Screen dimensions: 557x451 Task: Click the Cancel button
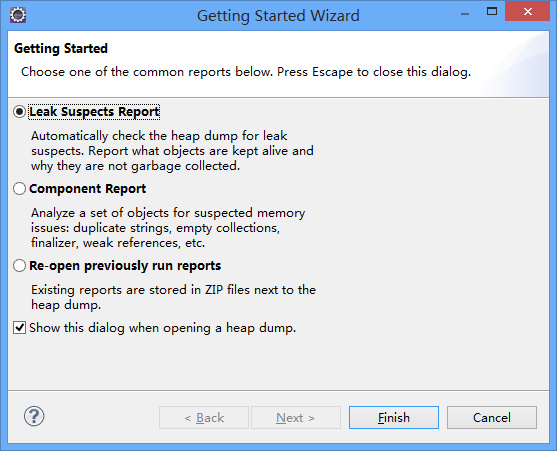(492, 418)
